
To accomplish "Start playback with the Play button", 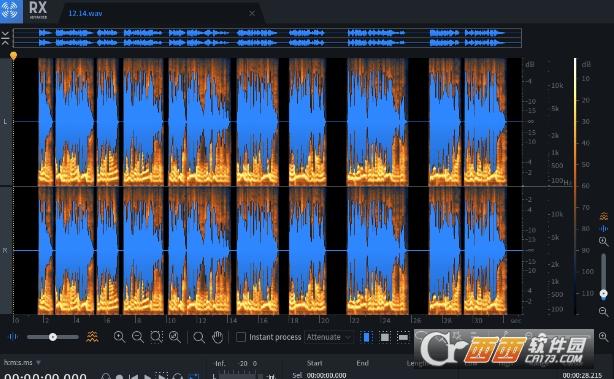I will point(148,377).
